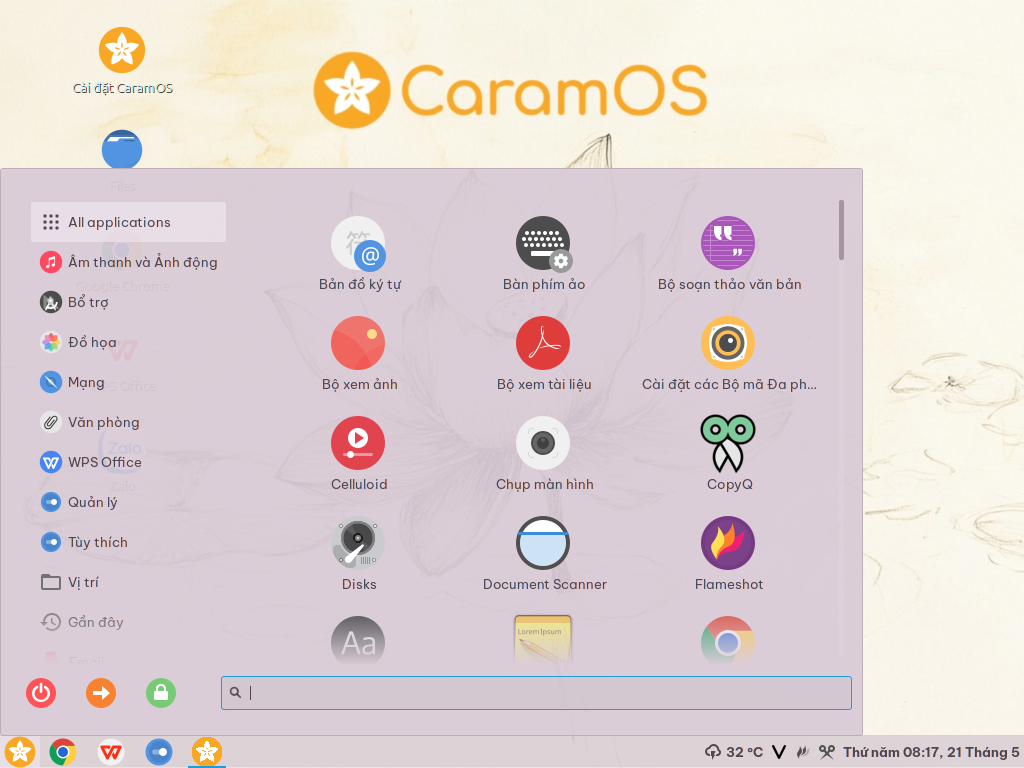Open Bộ soạn thảo văn bản editor
This screenshot has height=768, width=1024.
[x=729, y=254]
